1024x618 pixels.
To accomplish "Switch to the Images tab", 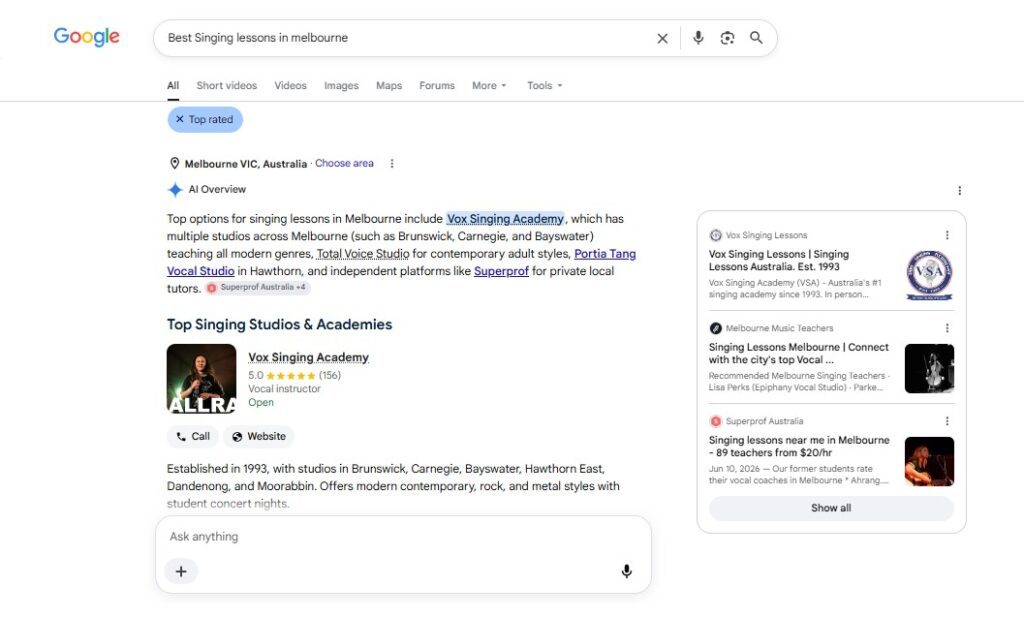I will [x=342, y=86].
